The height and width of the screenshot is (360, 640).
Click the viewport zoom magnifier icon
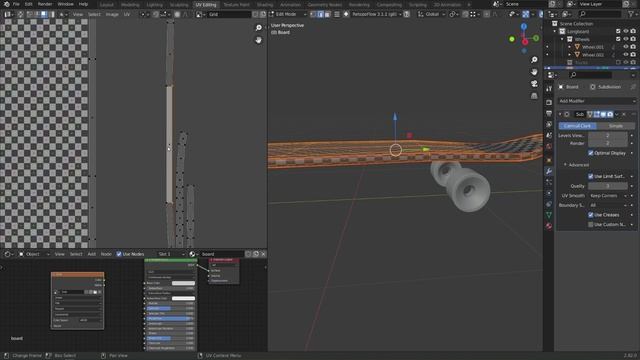534,60
